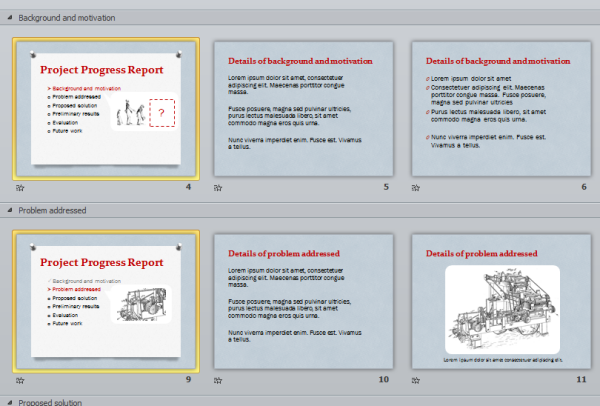Collapse the Background and motivation section arrow

coord(9,18)
